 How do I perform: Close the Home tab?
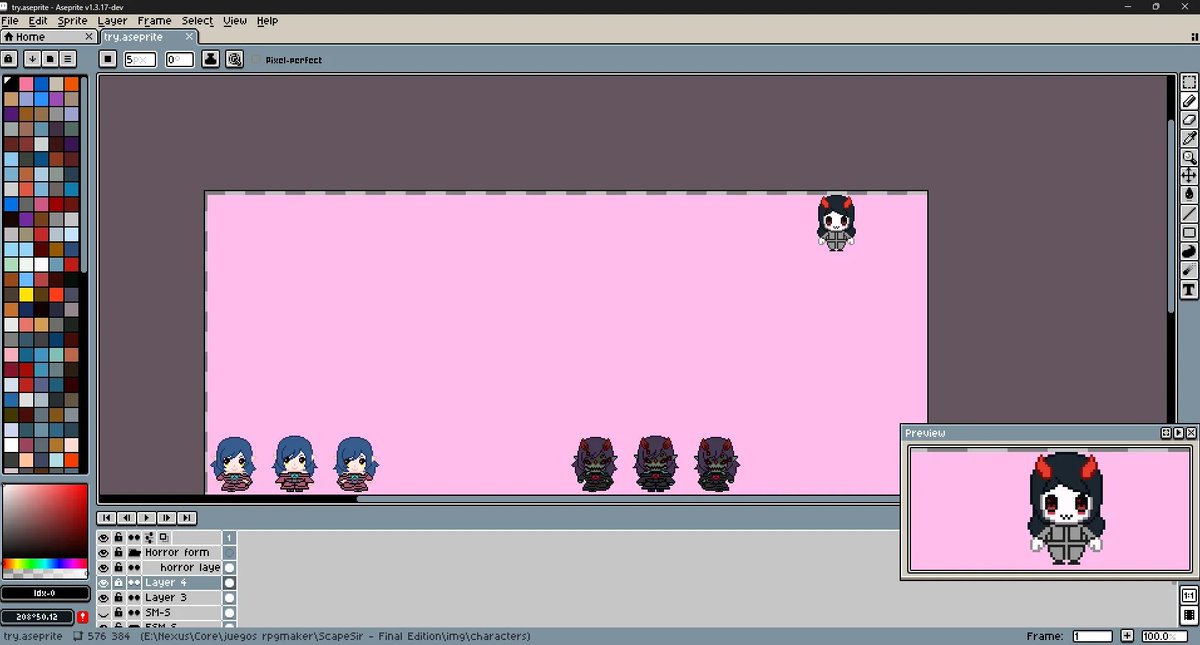click(88, 37)
